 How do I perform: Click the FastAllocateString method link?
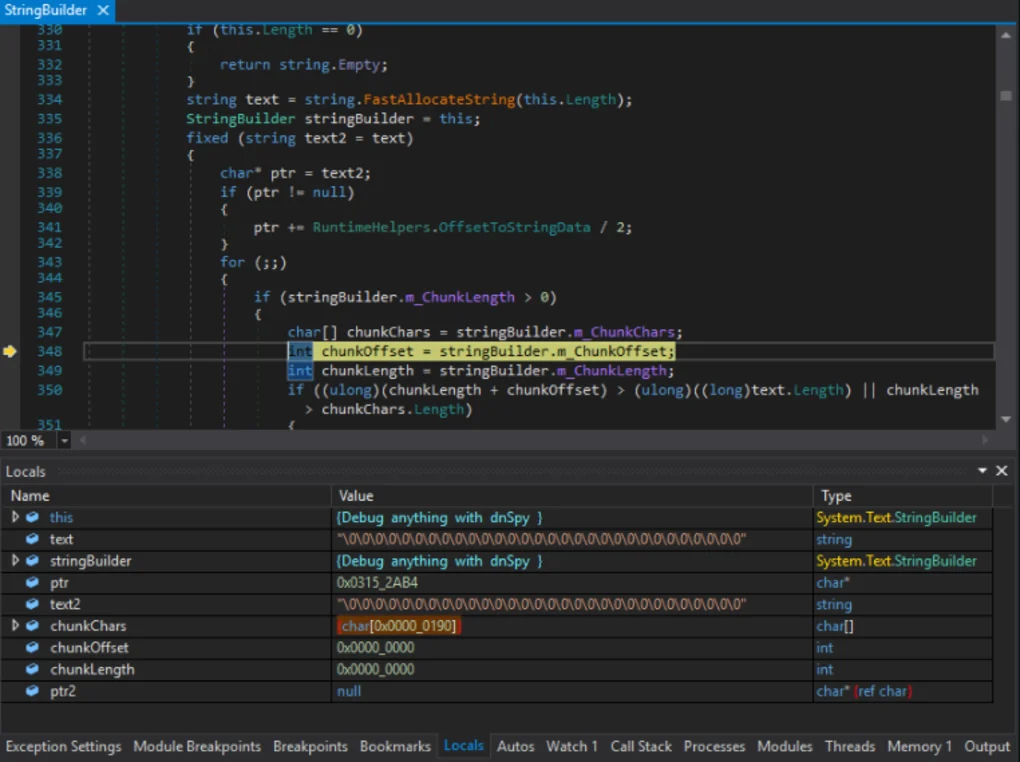(439, 99)
